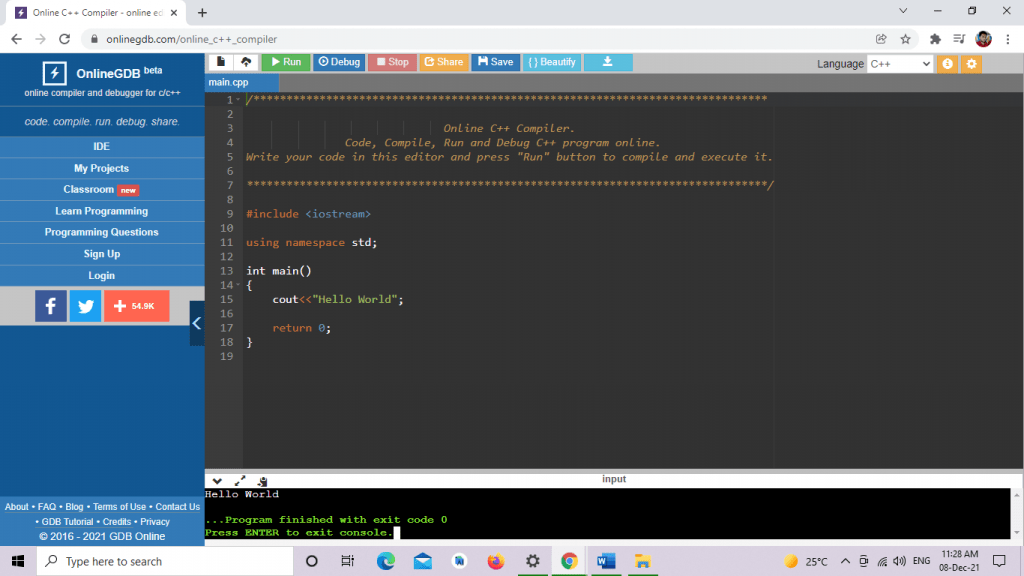Click the info icon beside settings

[x=945, y=63]
